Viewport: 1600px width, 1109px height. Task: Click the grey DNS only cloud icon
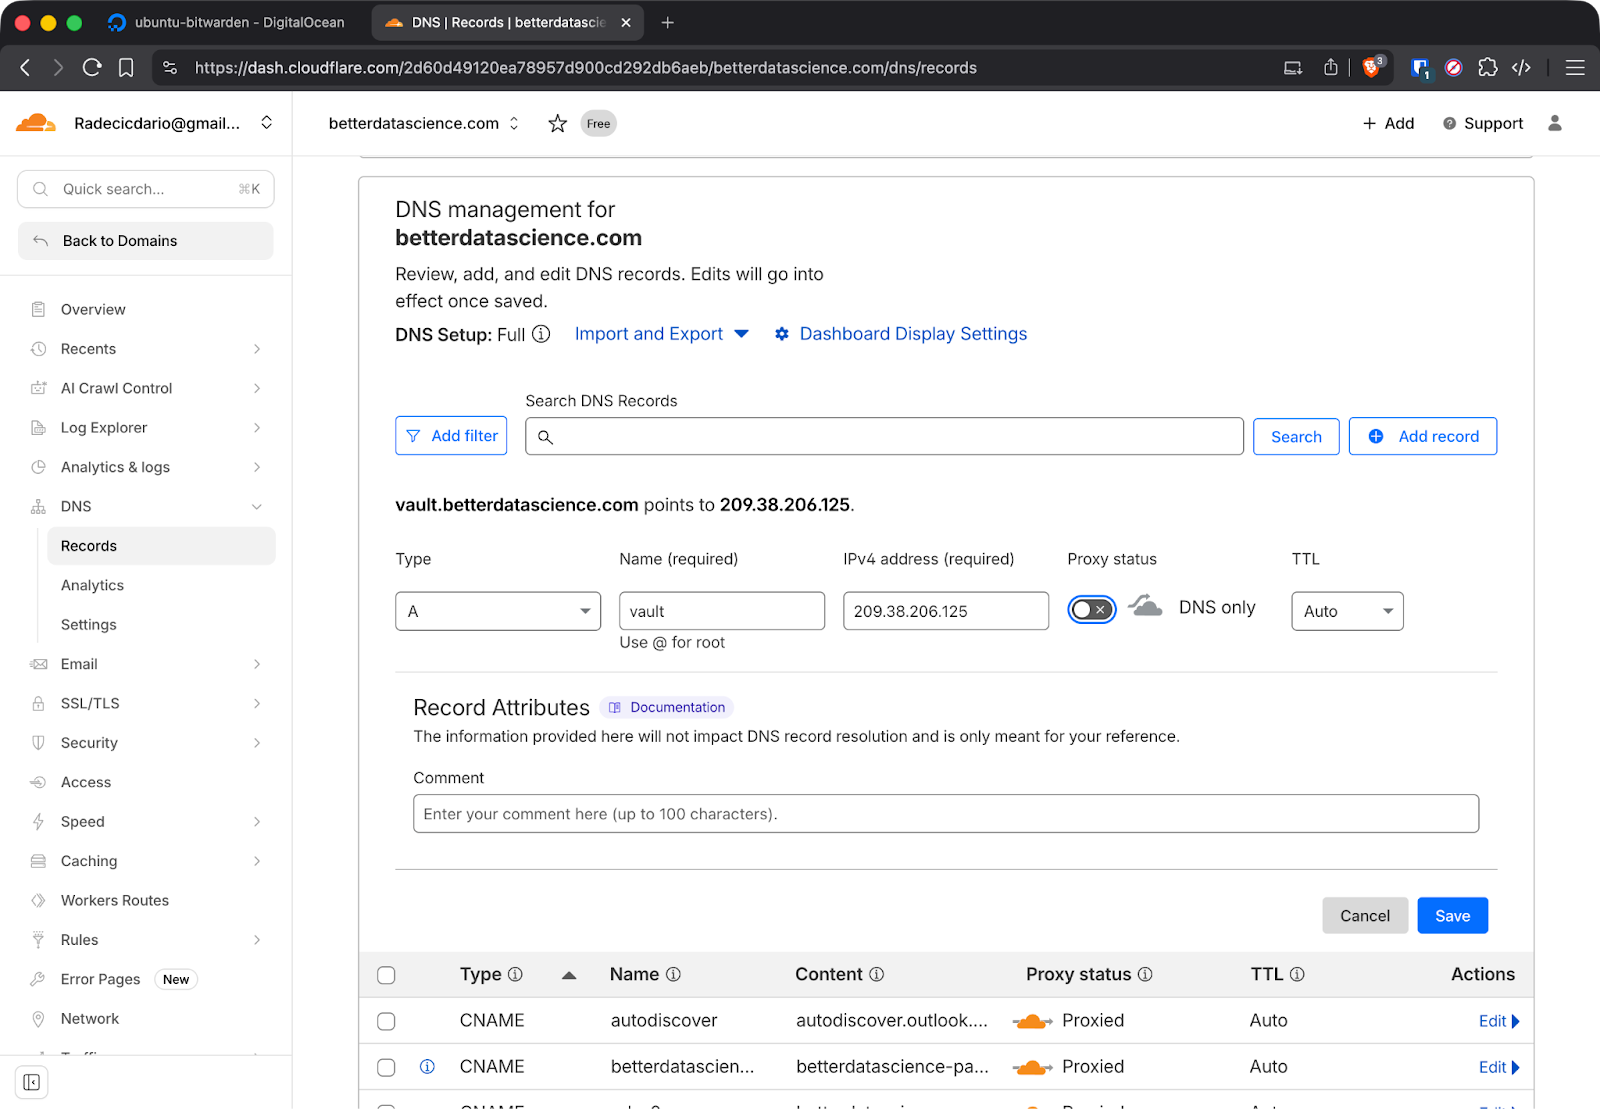click(1144, 607)
